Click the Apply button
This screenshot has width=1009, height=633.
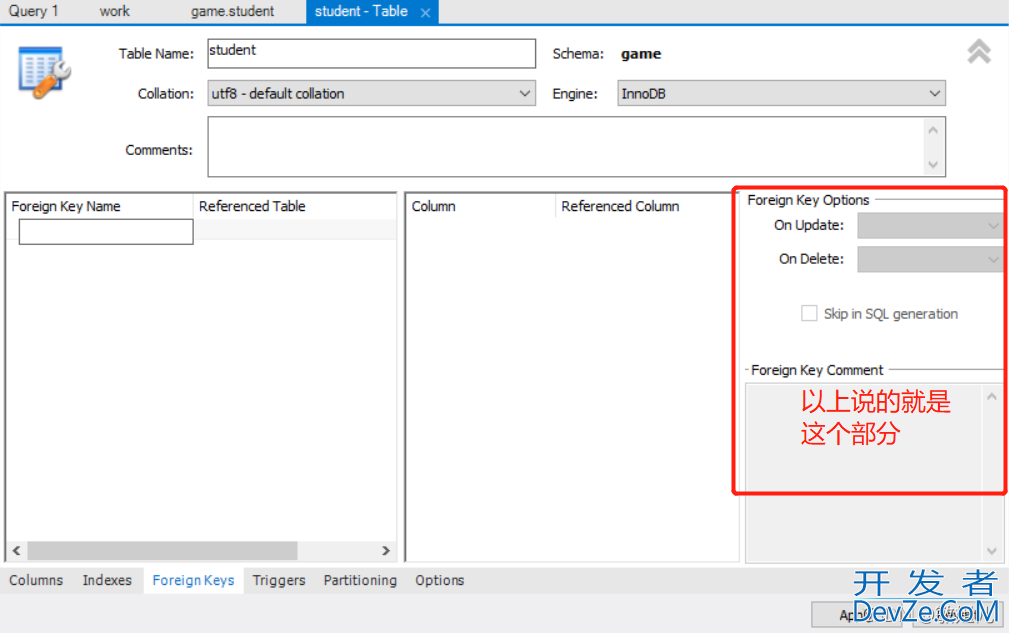pyautogui.click(x=856, y=614)
